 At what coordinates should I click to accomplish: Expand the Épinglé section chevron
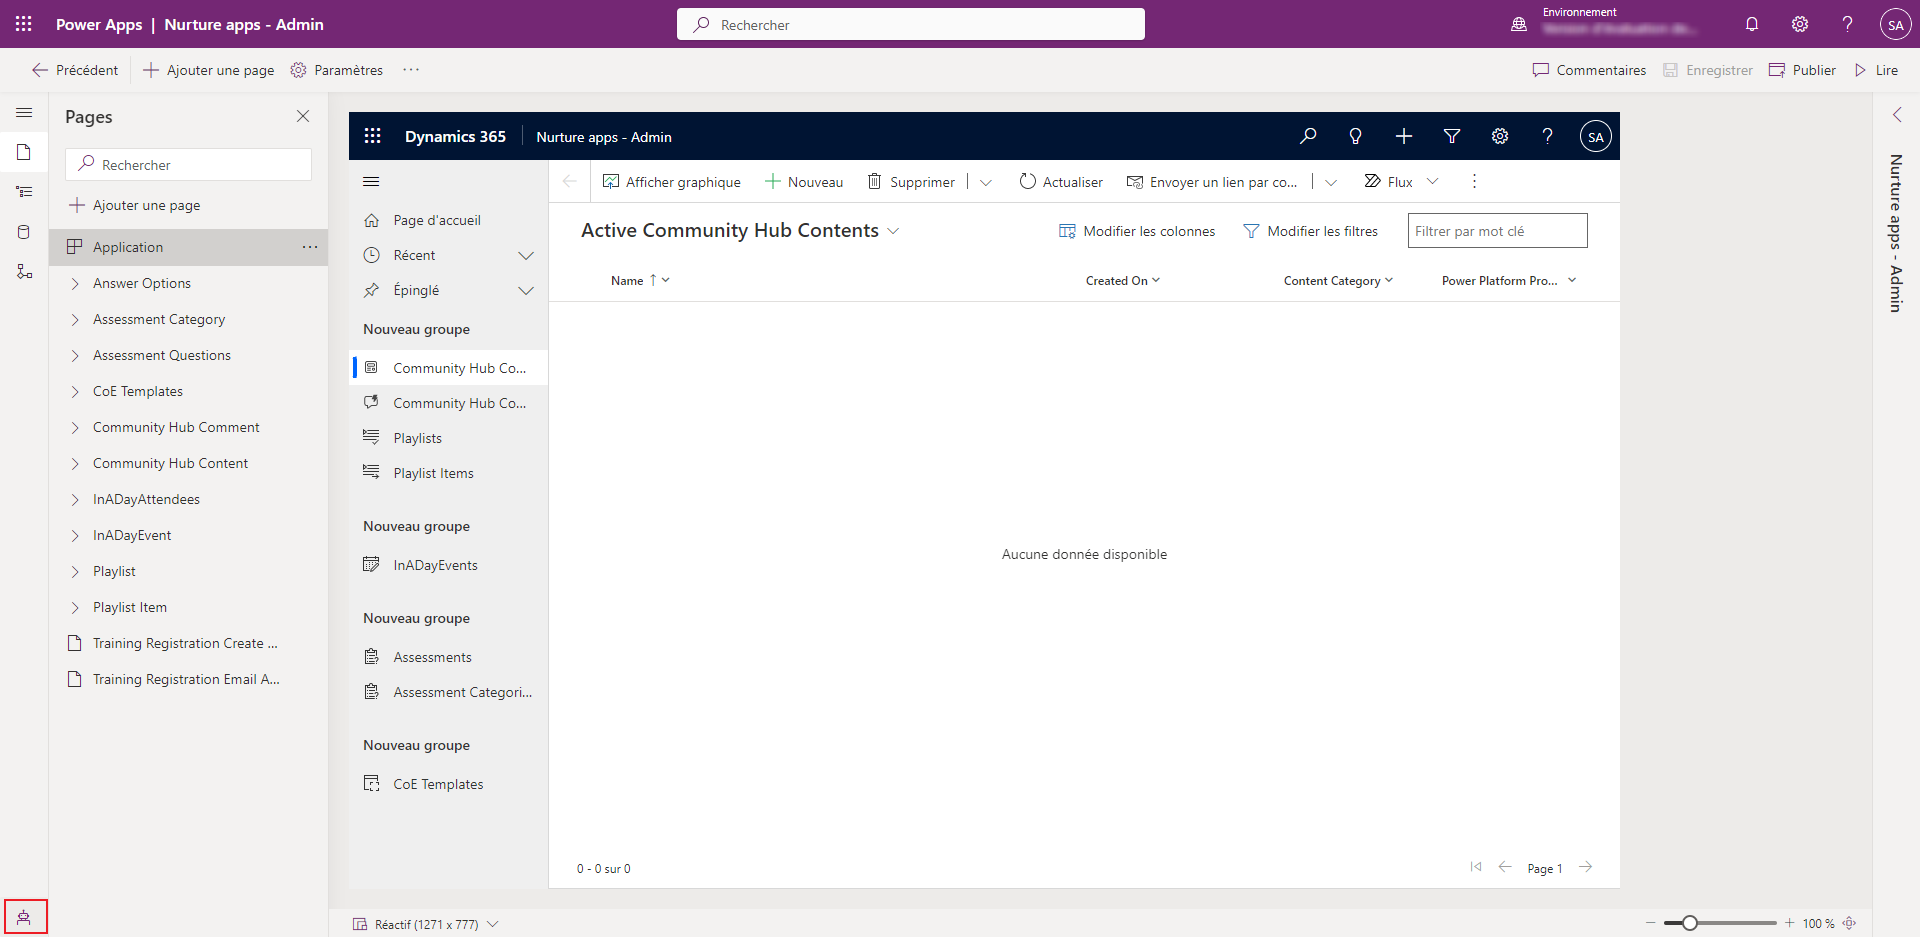coord(526,291)
